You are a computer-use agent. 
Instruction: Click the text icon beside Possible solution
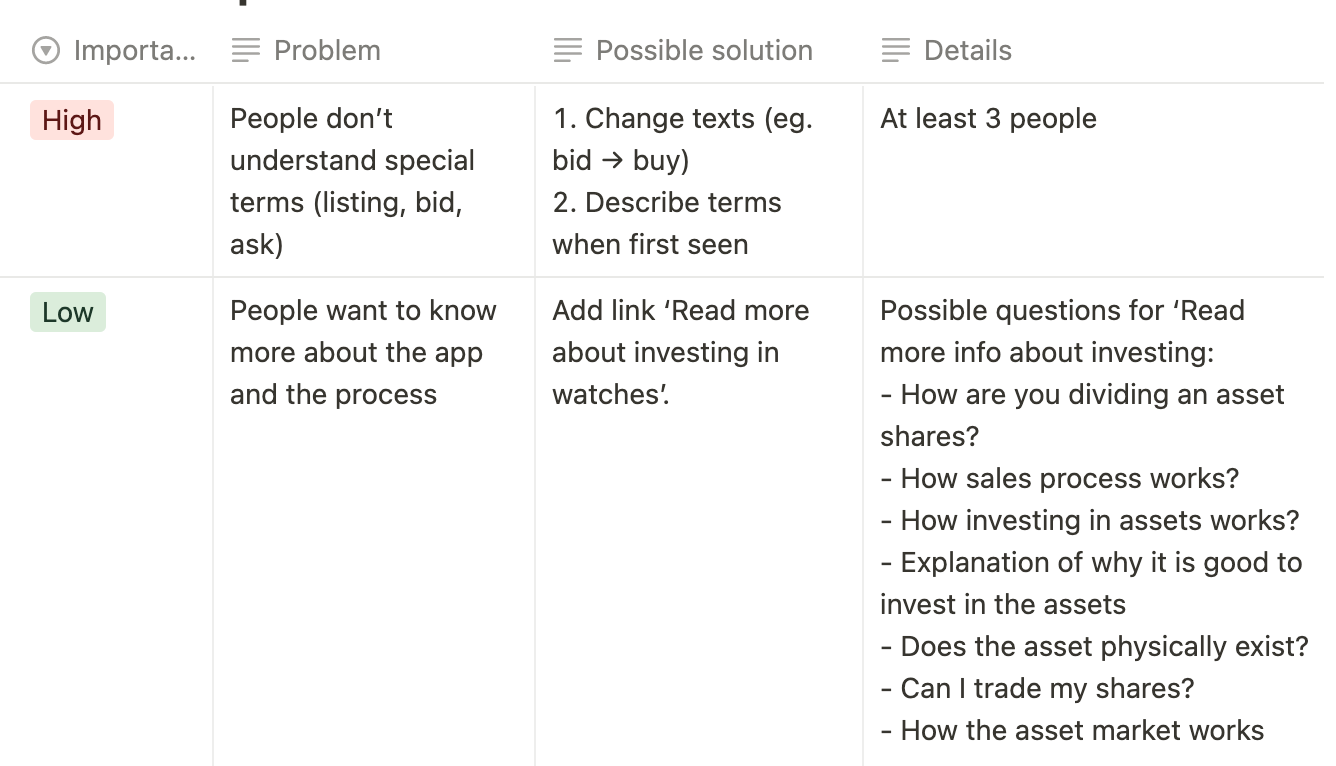coord(567,50)
